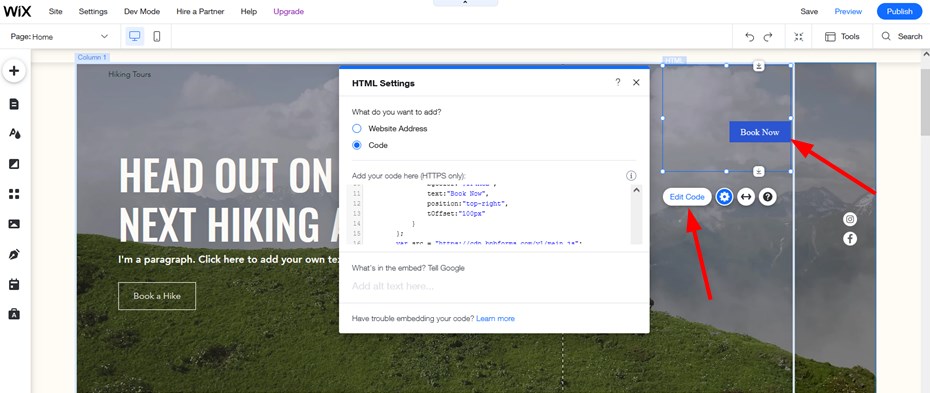Click the Add elements plus button
This screenshot has height=393, width=930.
14,71
